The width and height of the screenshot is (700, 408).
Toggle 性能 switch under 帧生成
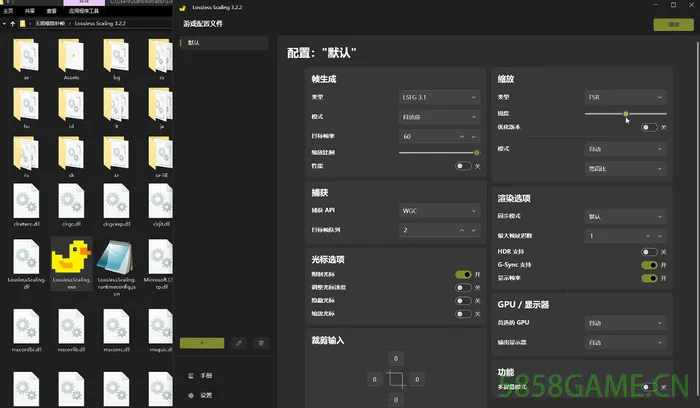[x=463, y=166]
